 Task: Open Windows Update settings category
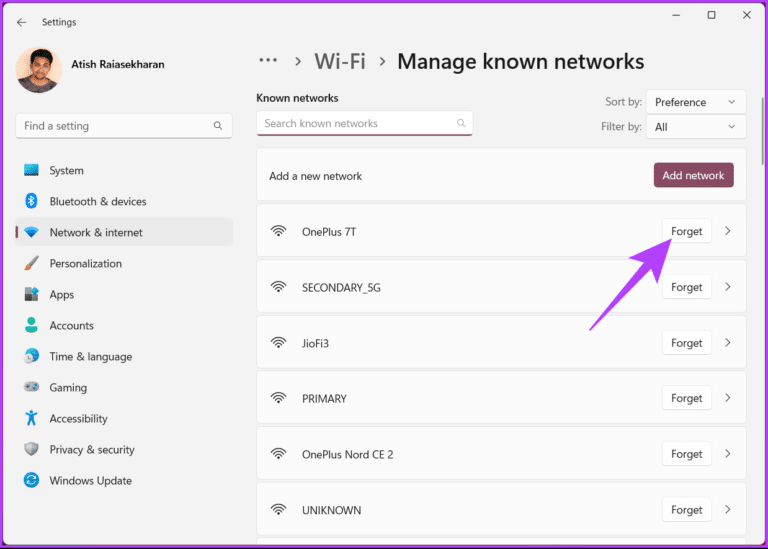[x=124, y=480]
